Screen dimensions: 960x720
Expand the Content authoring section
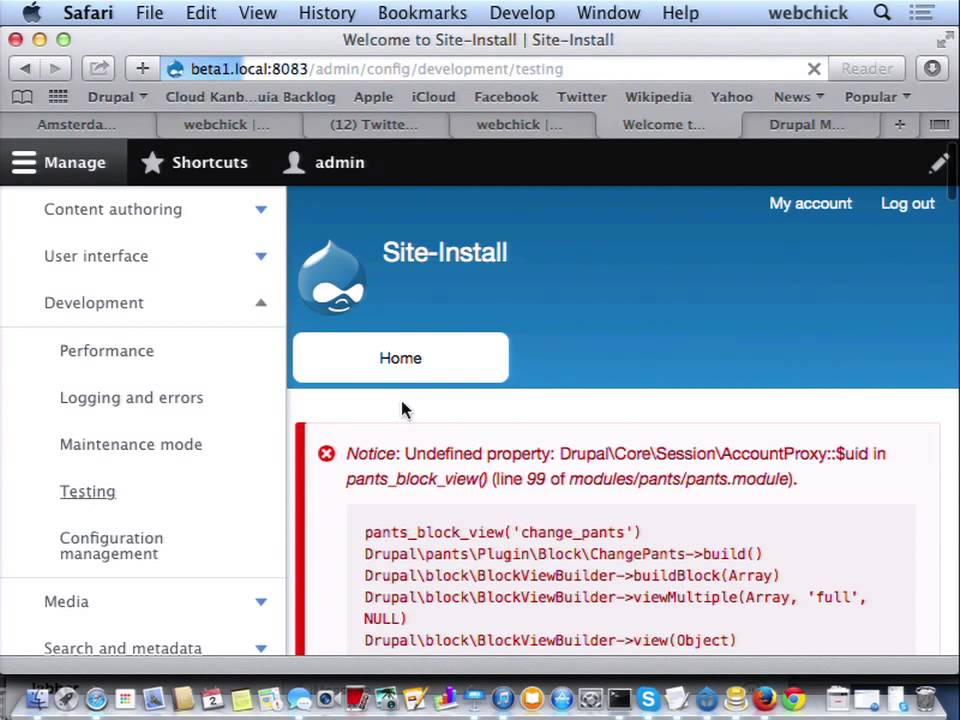[261, 209]
